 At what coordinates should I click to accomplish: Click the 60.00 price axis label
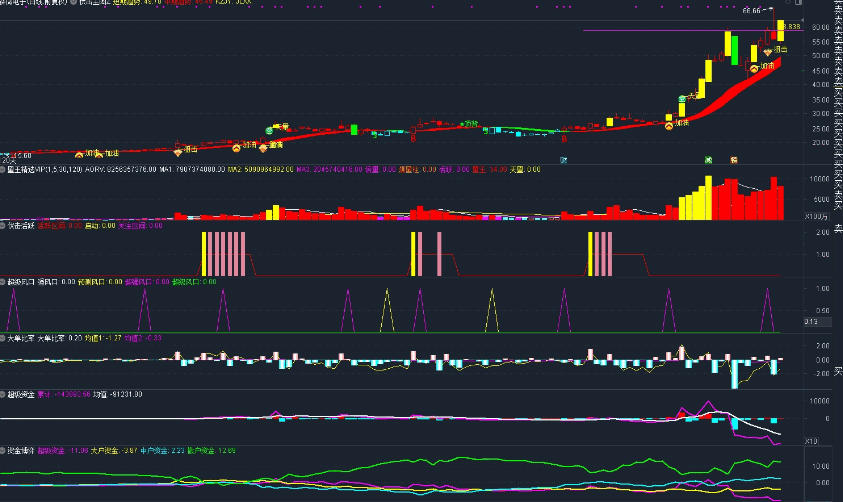point(821,27)
